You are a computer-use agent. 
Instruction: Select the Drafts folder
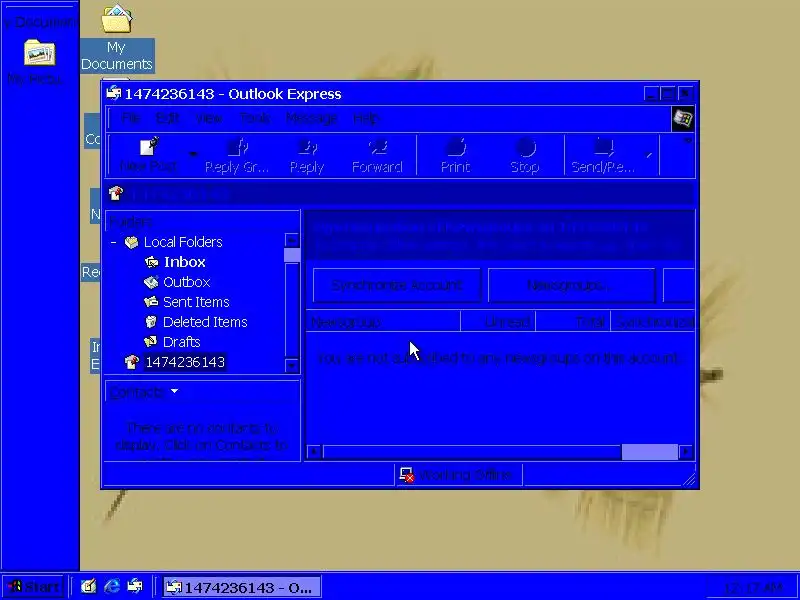[x=181, y=342]
